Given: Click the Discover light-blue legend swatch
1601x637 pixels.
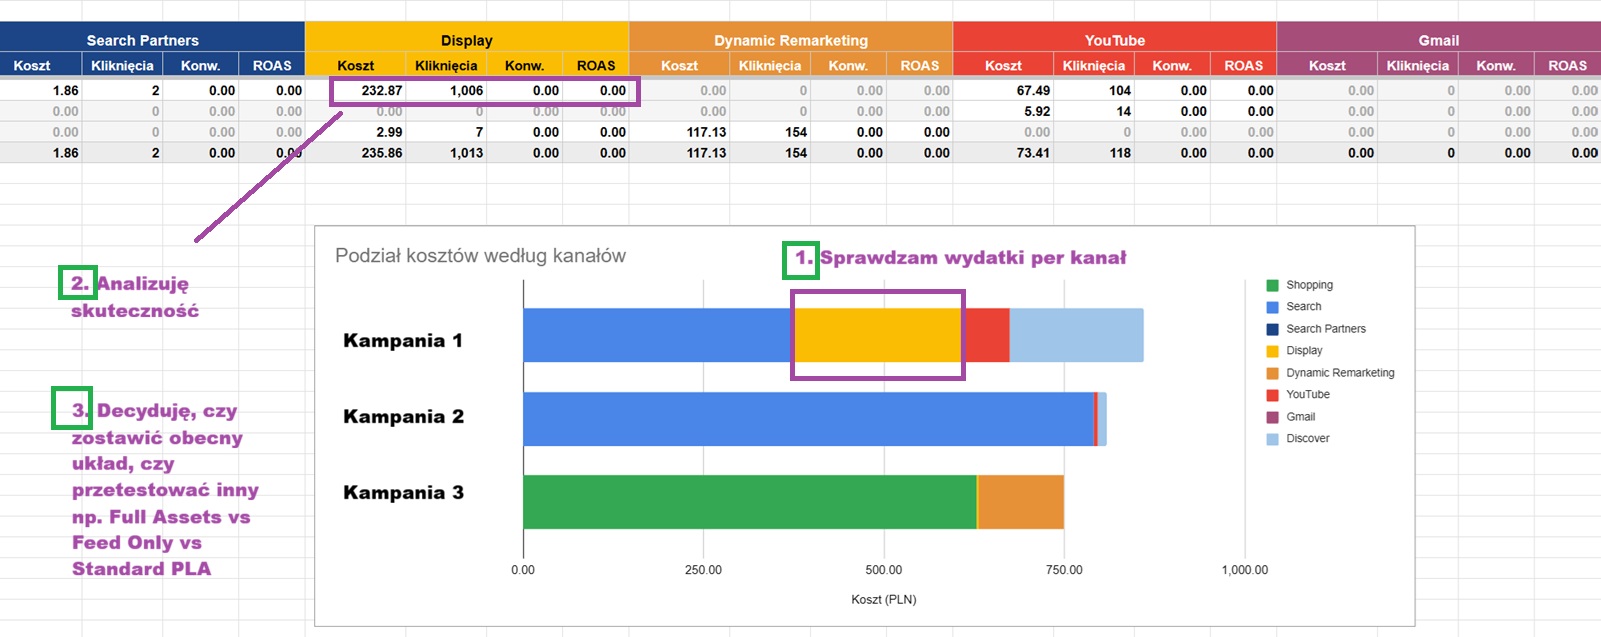Looking at the screenshot, I should [1272, 439].
